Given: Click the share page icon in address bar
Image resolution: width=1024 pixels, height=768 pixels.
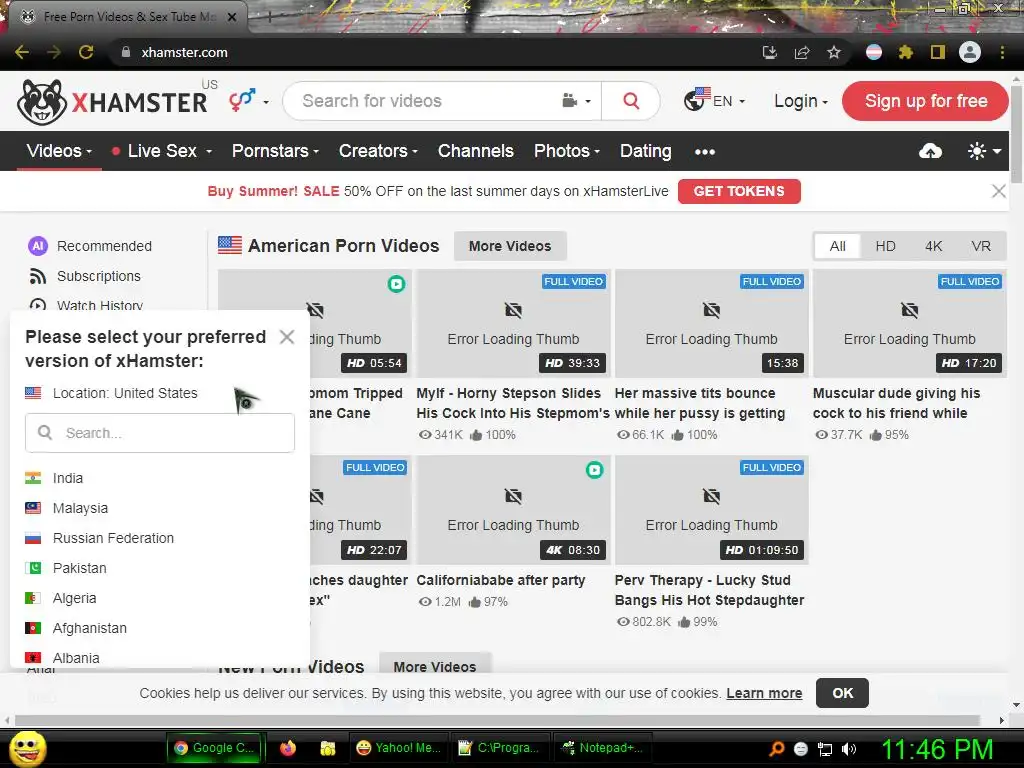Looking at the screenshot, I should pos(802,52).
